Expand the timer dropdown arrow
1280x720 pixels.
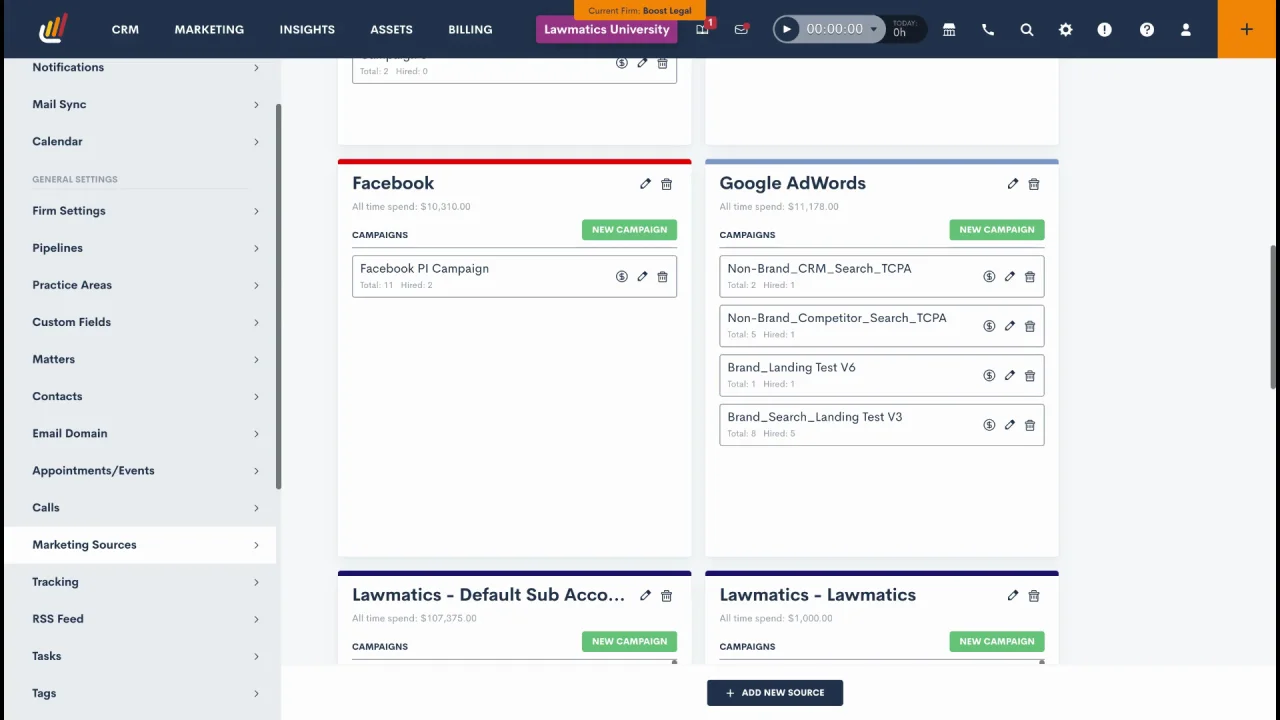click(x=873, y=29)
